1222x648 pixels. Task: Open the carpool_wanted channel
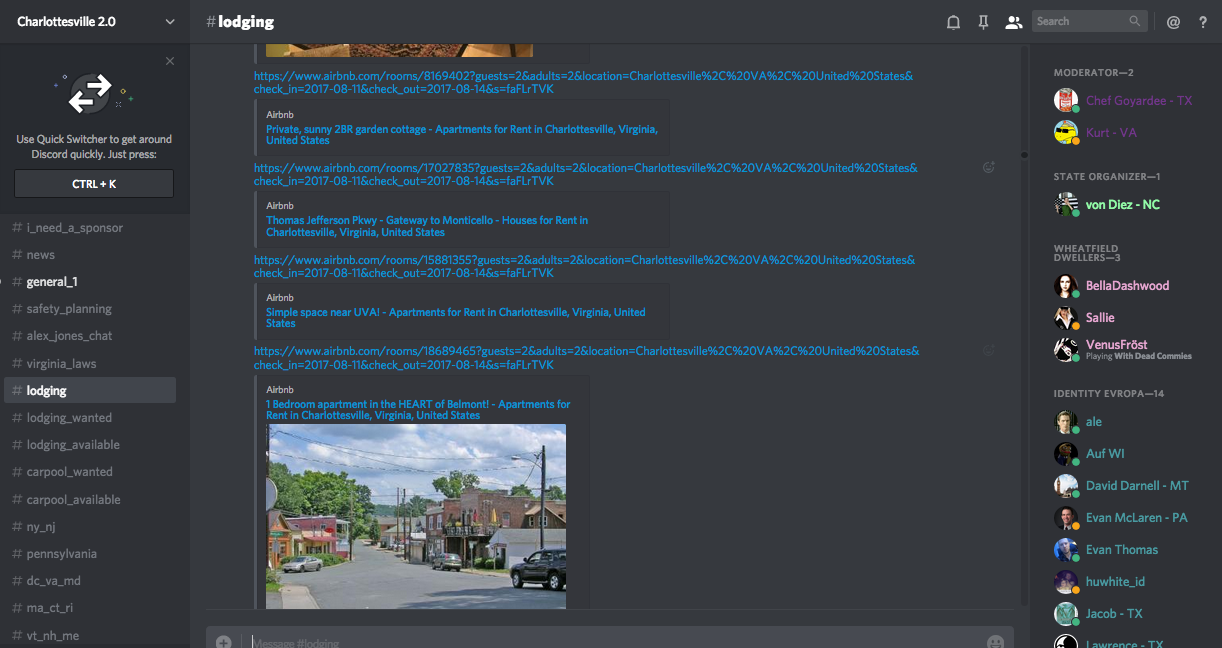69,472
